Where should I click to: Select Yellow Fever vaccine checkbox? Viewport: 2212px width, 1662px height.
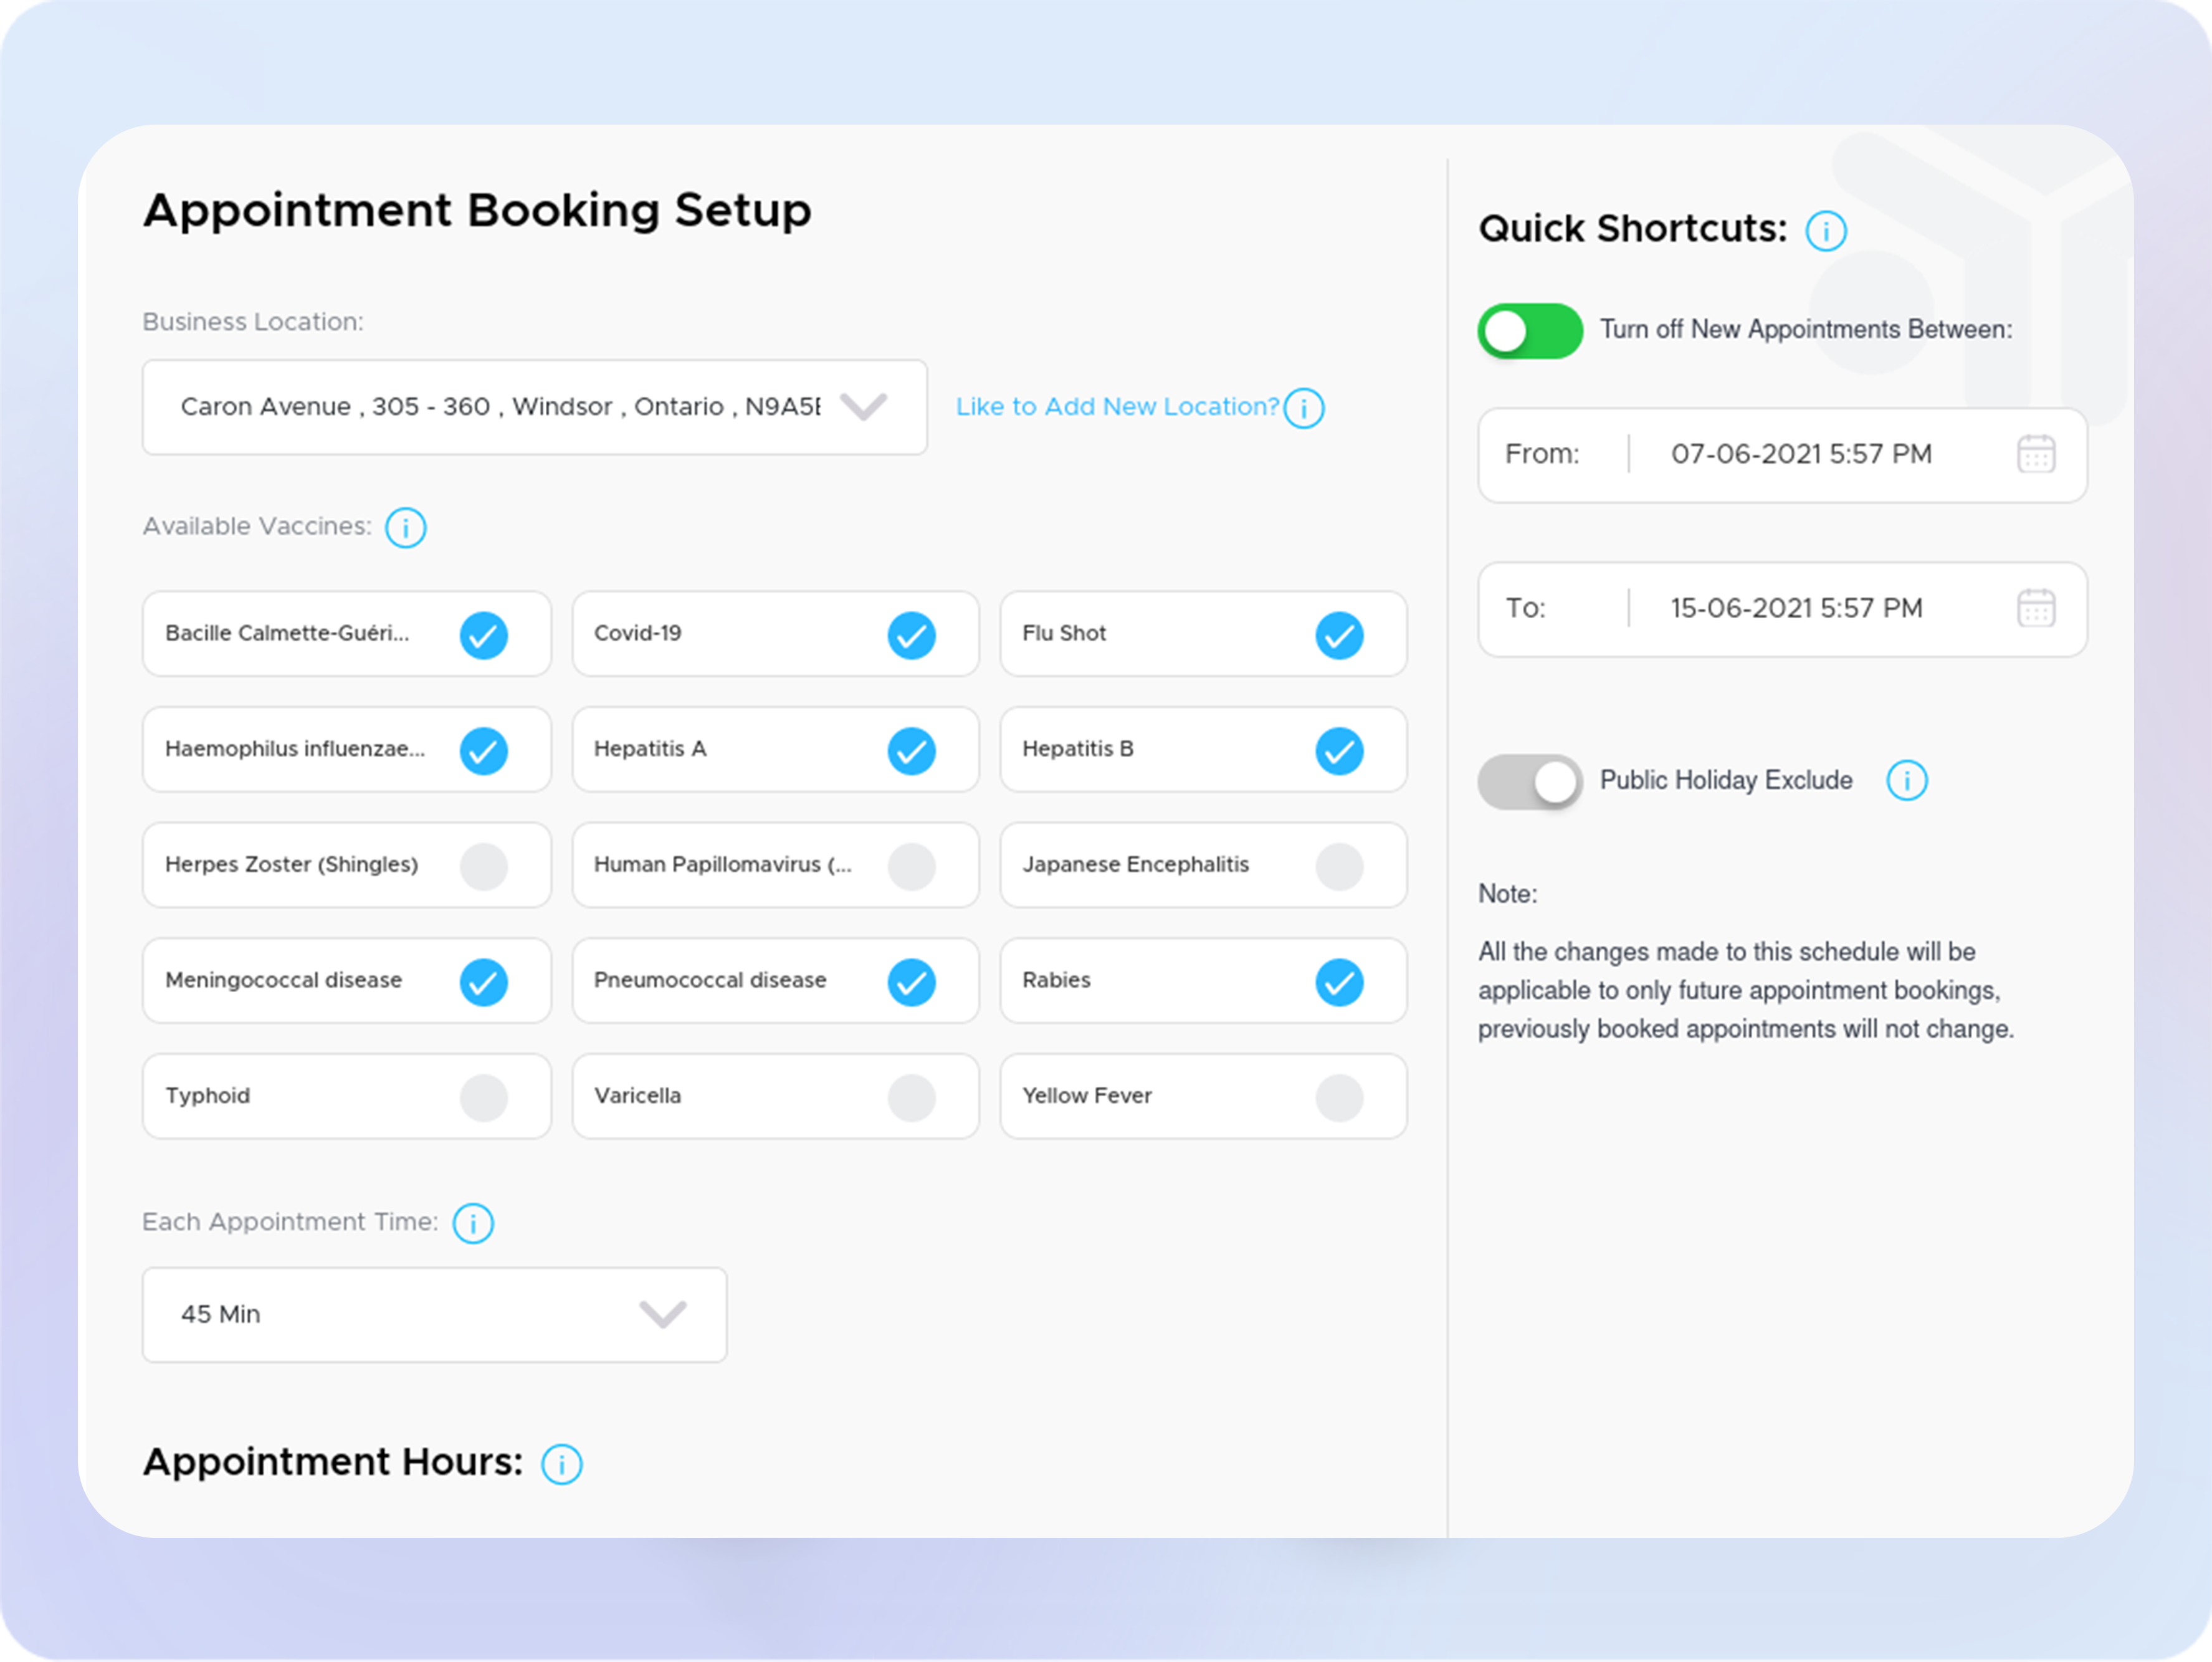(x=1339, y=1097)
